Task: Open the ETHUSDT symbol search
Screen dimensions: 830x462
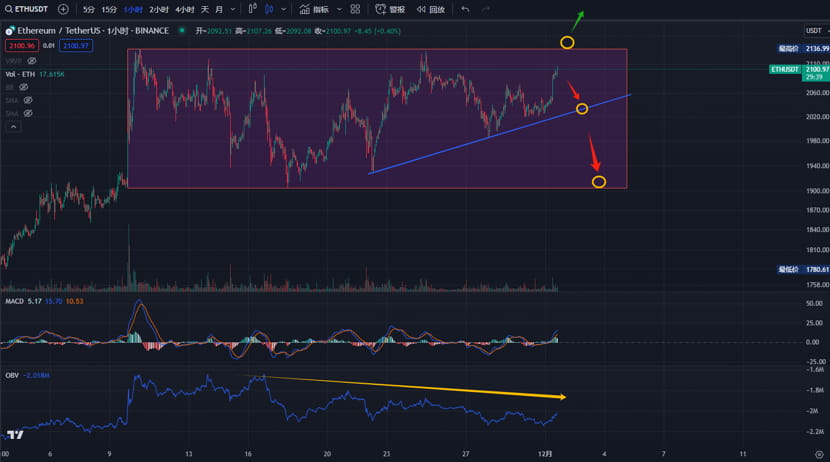Action: (26, 9)
